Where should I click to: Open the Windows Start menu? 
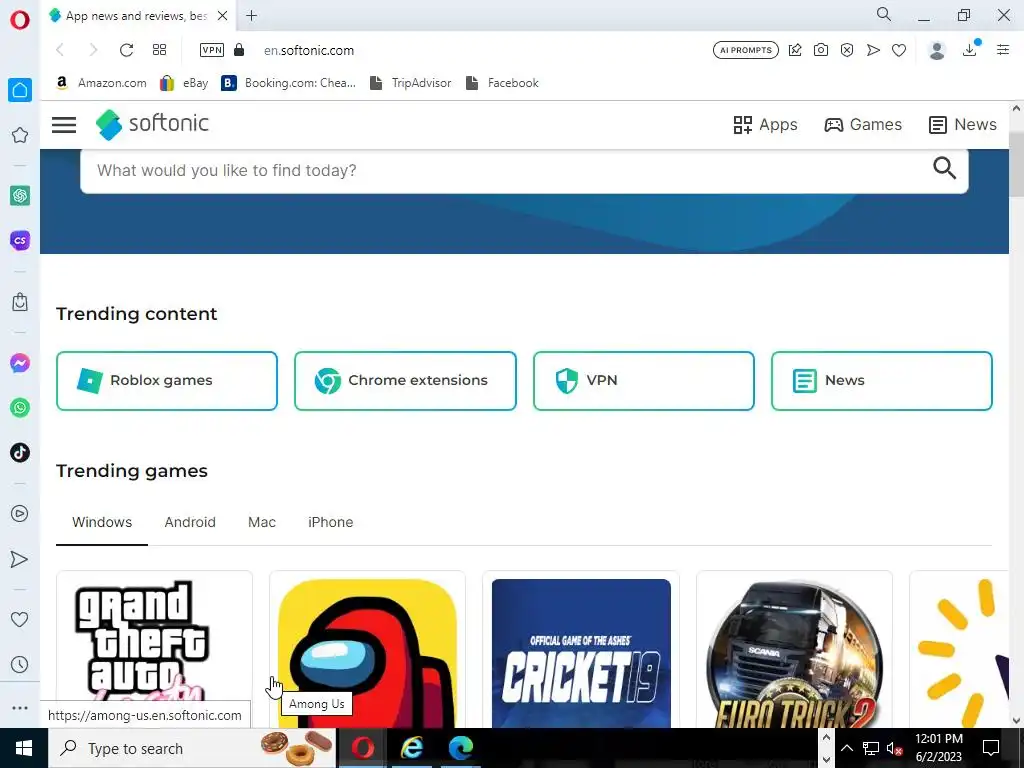coord(24,748)
